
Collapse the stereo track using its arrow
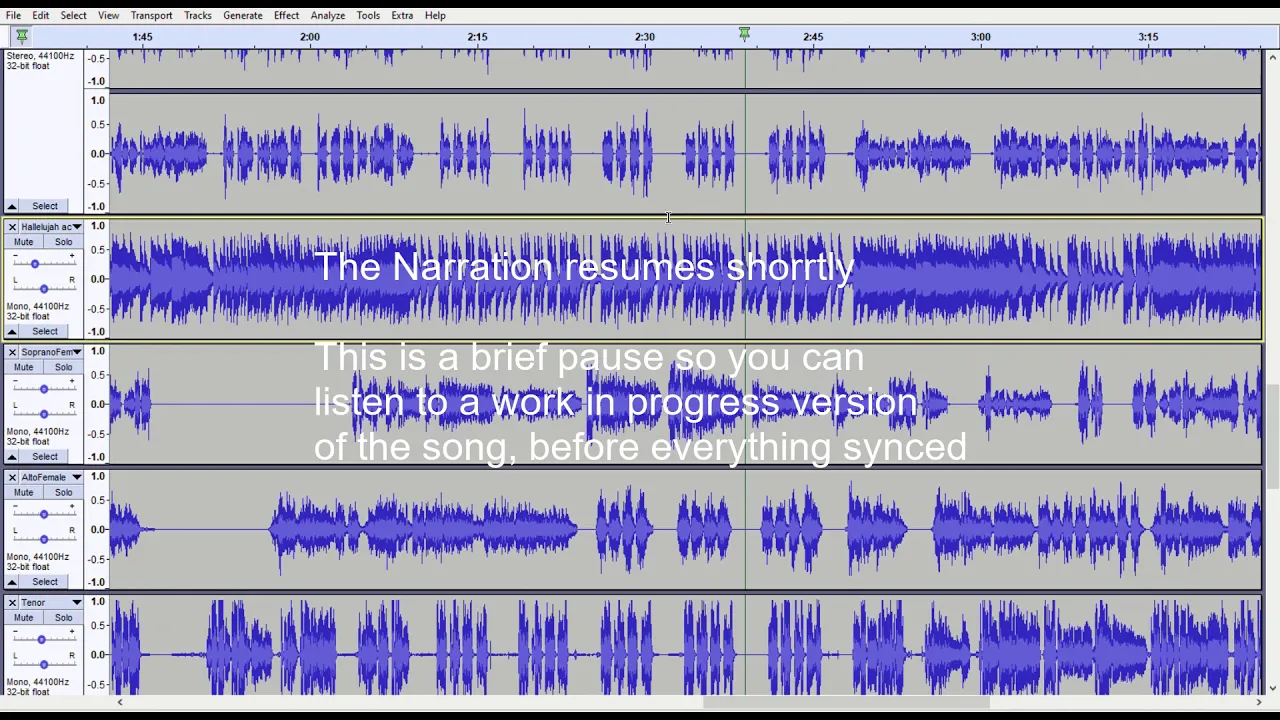tap(13, 206)
